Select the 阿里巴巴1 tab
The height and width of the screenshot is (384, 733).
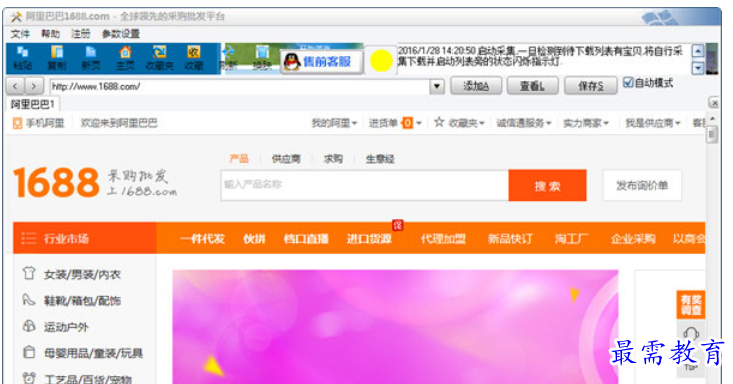tap(33, 104)
